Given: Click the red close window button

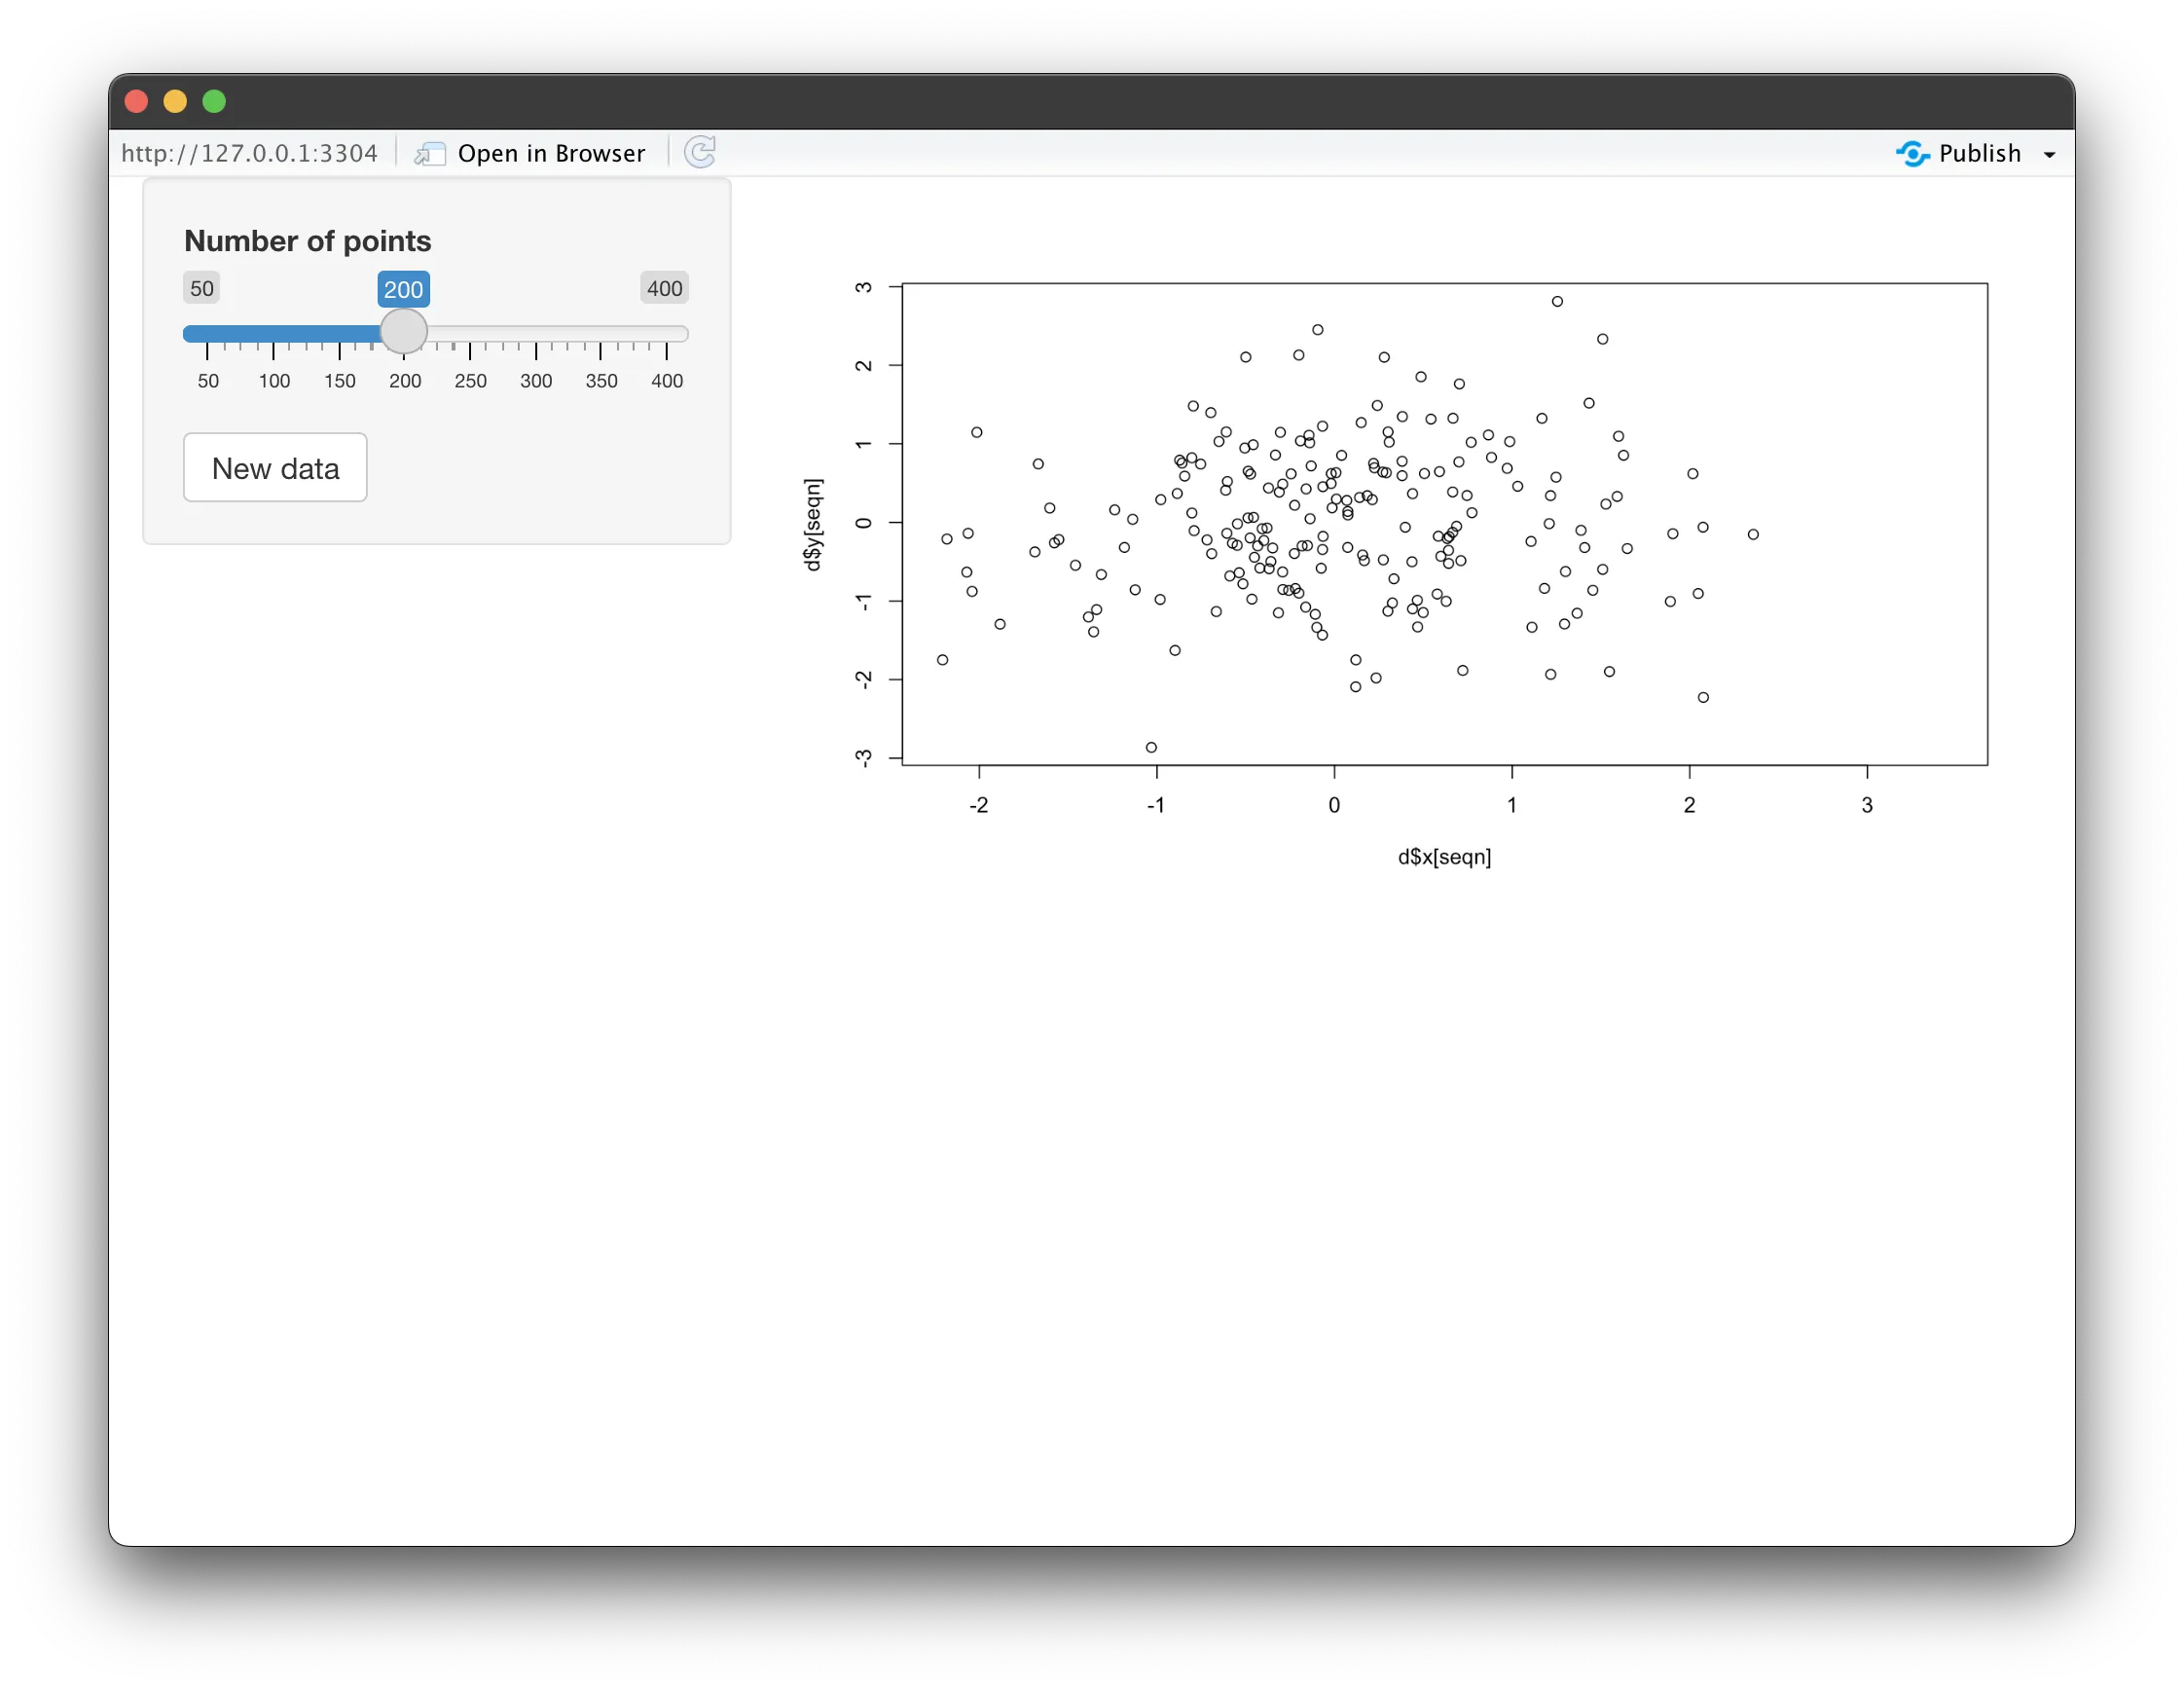Looking at the screenshot, I should coord(137,101).
